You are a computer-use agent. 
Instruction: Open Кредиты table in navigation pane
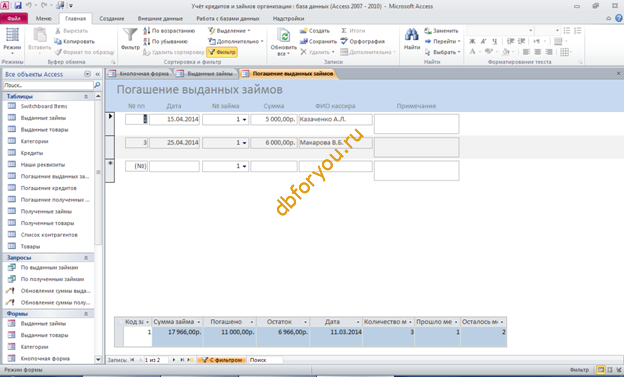pyautogui.click(x=32, y=153)
